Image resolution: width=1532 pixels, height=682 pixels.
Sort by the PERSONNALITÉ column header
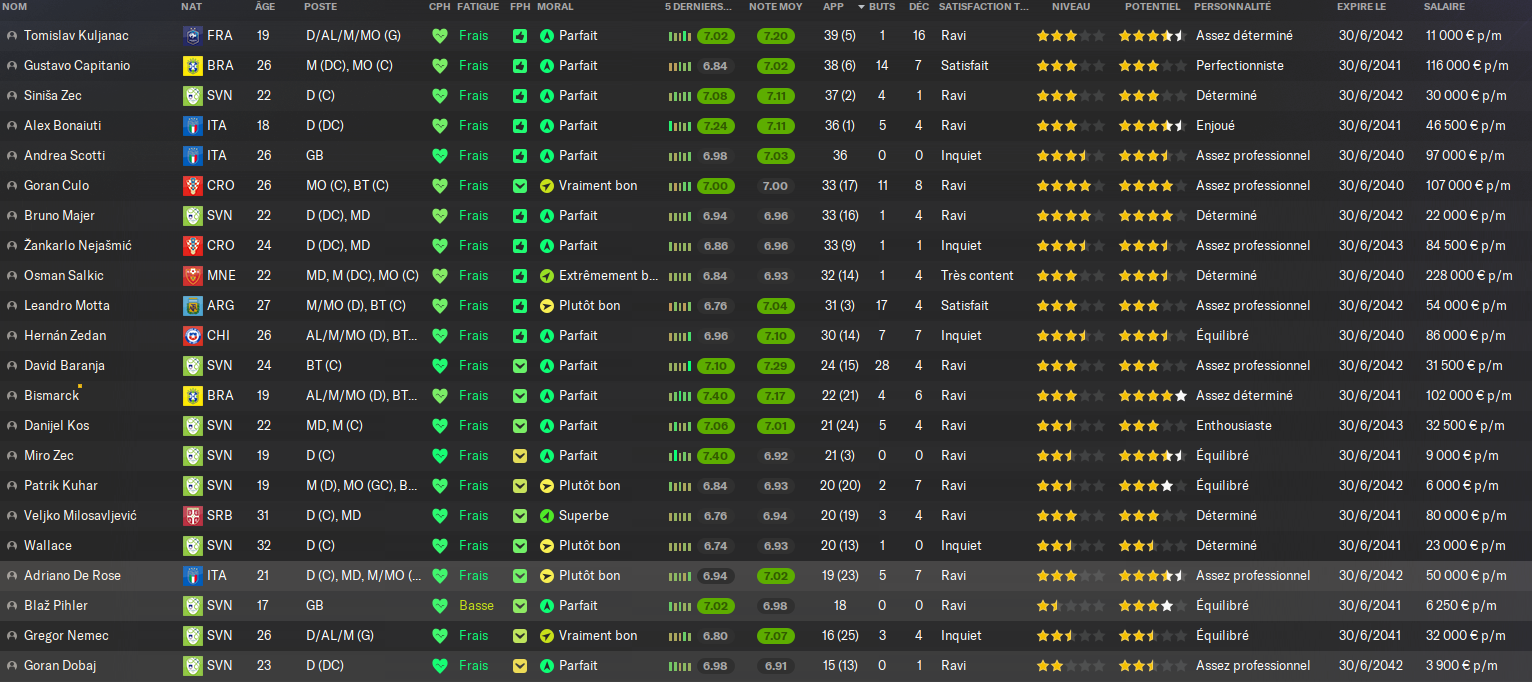[1233, 7]
